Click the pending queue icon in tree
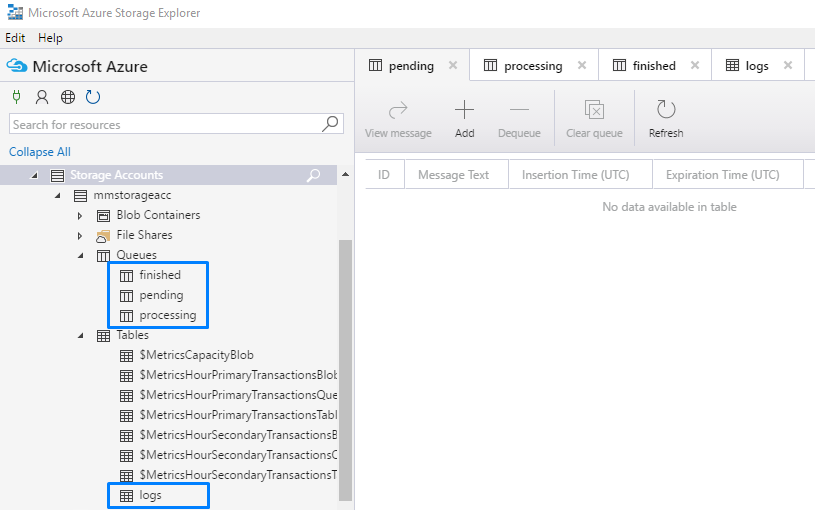 (x=126, y=296)
